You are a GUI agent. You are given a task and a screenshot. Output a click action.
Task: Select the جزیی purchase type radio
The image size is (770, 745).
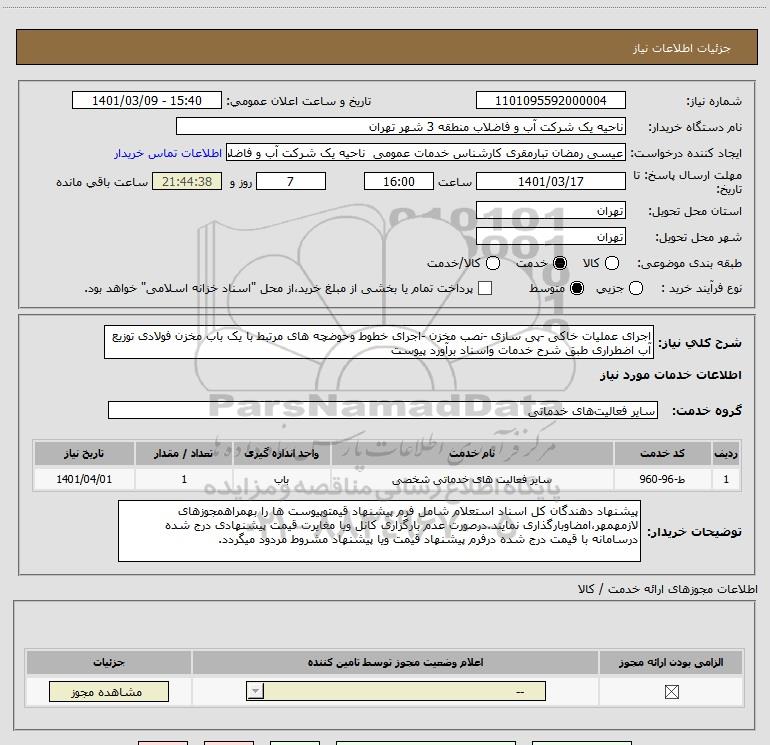[x=635, y=288]
